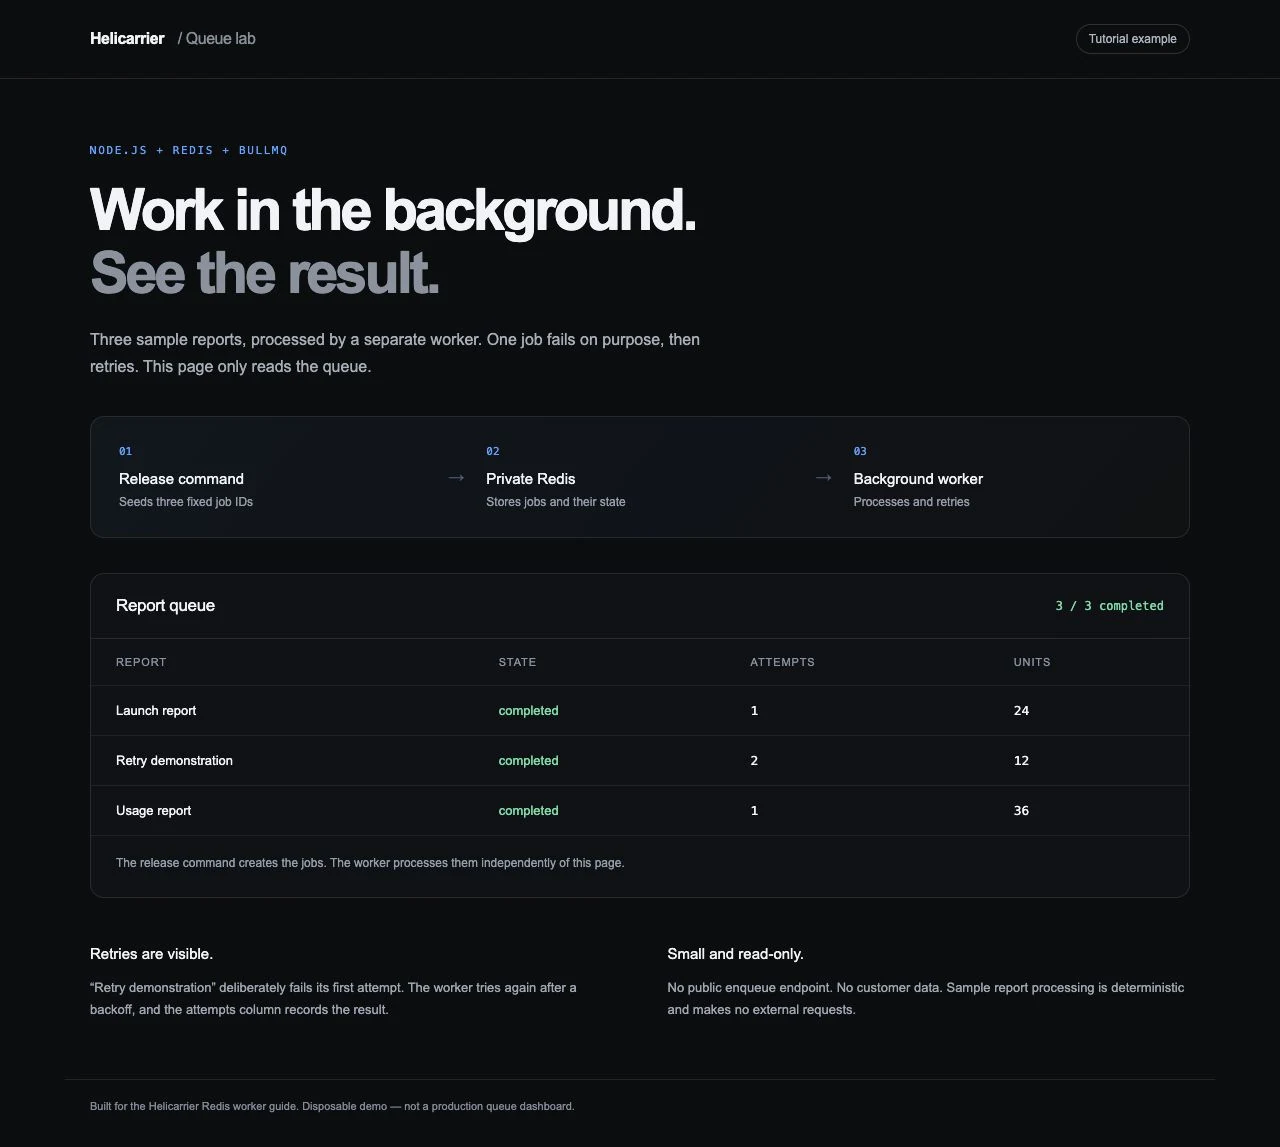The height and width of the screenshot is (1147, 1280).
Task: Click the UNITS column header
Action: [x=1032, y=662]
